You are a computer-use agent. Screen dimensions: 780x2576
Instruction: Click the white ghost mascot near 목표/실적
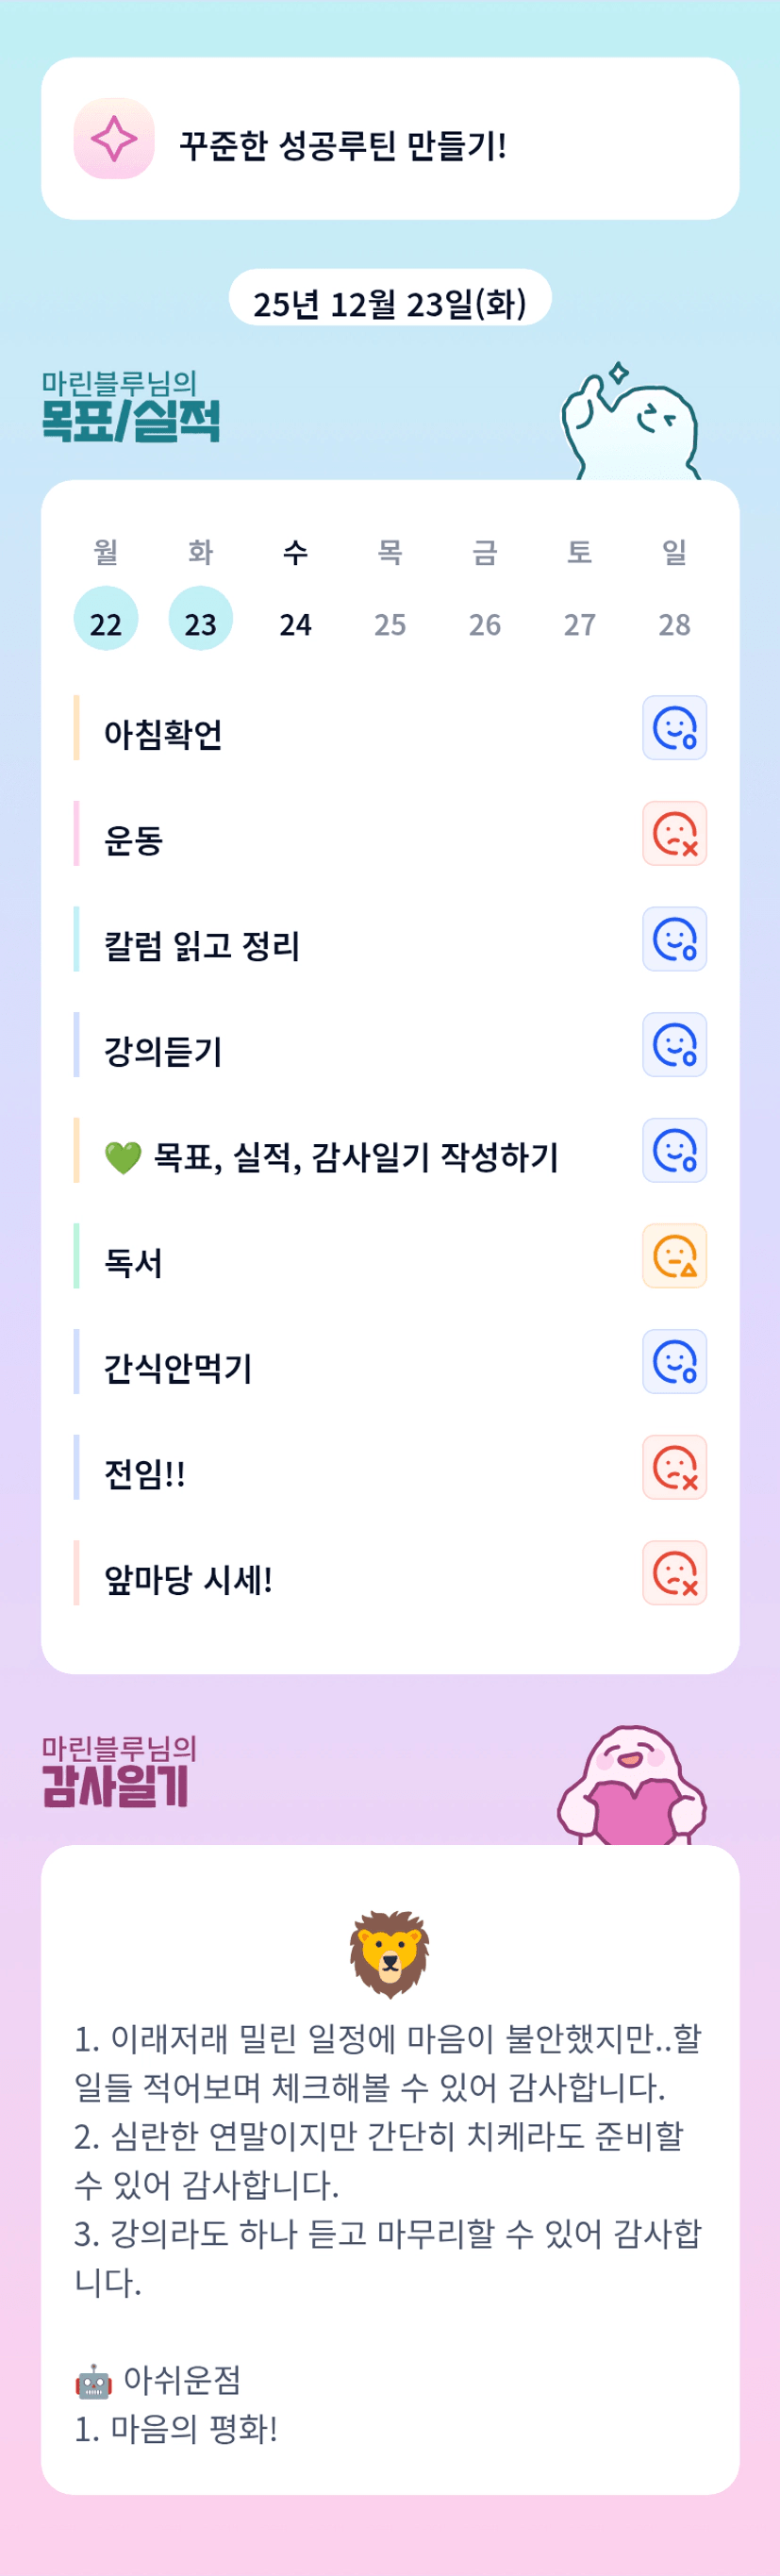coord(630,427)
